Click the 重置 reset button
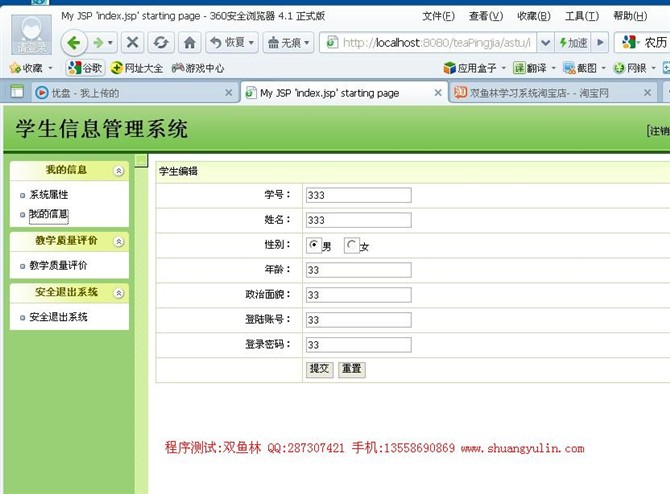Viewport: 670px width, 494px height. (x=352, y=369)
